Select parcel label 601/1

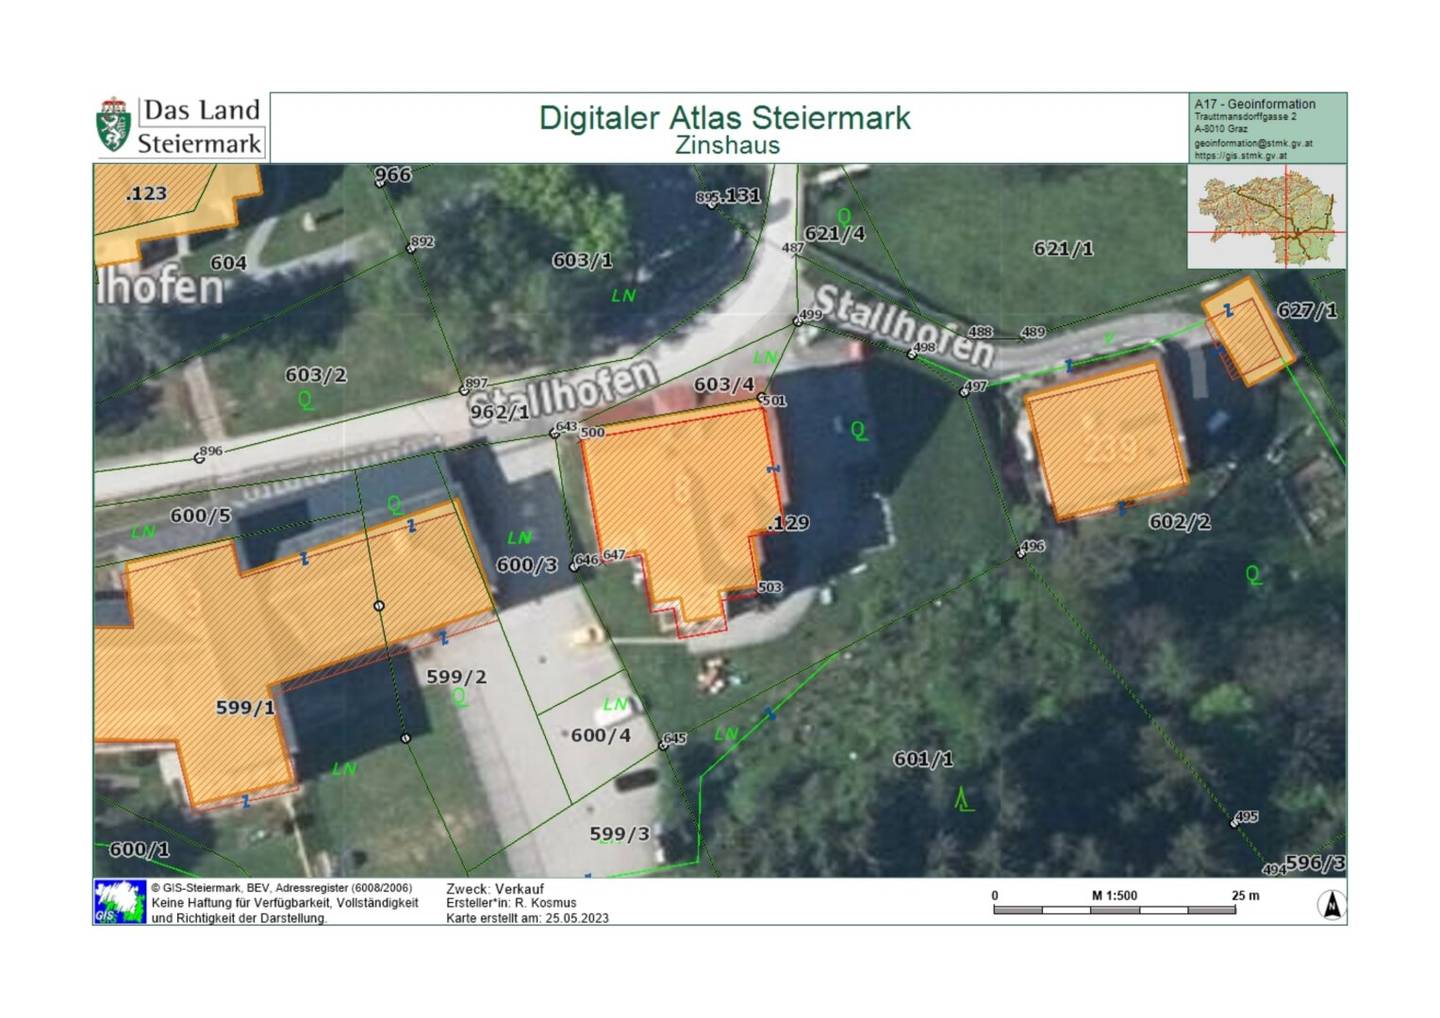(x=923, y=760)
